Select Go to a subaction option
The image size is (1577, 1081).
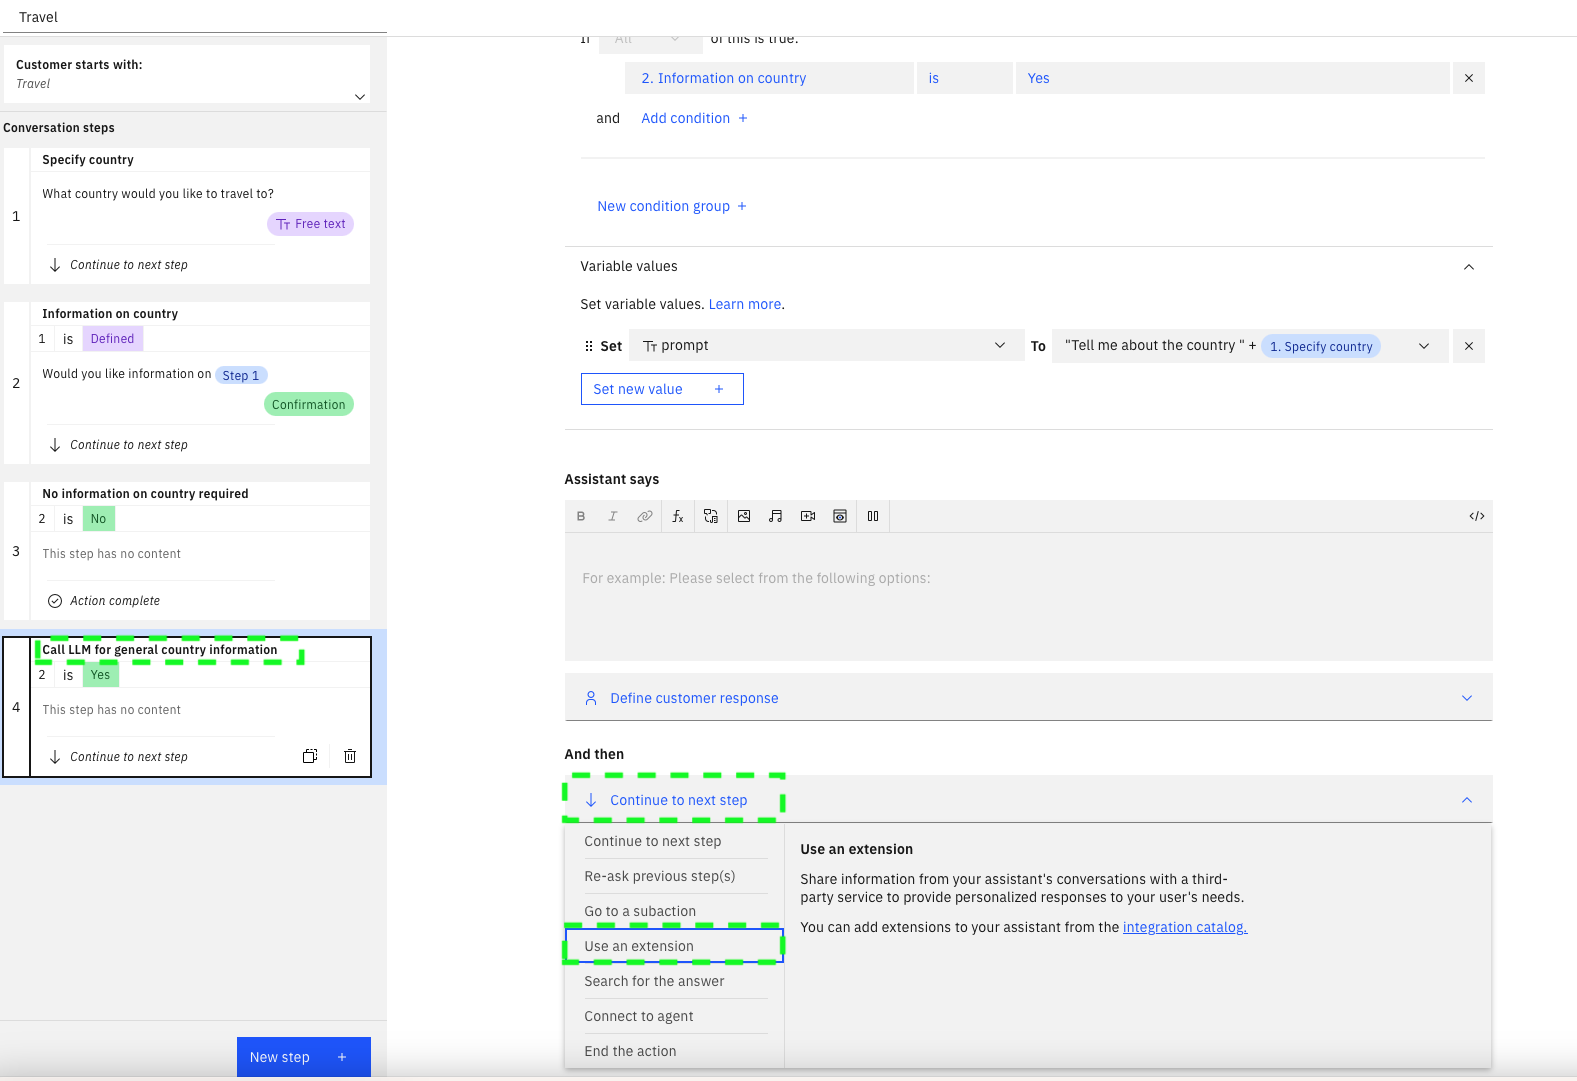(x=675, y=911)
